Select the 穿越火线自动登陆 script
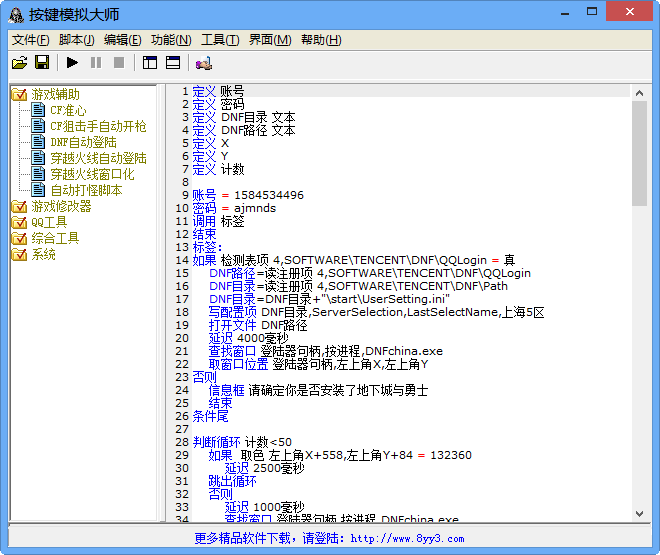Image resolution: width=660 pixels, height=555 pixels. click(98, 158)
